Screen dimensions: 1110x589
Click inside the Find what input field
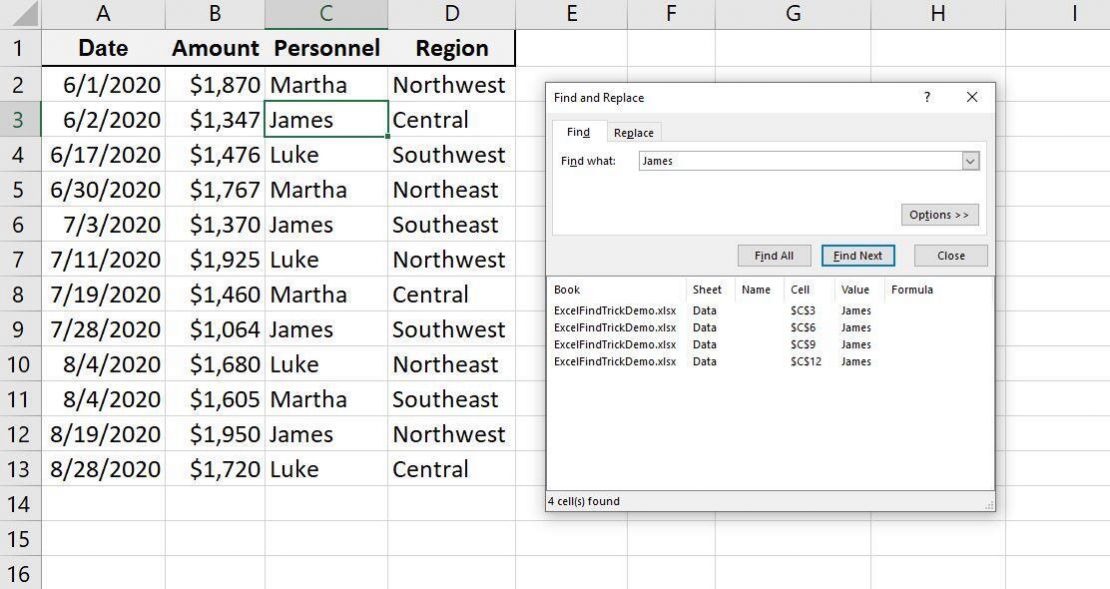800,160
